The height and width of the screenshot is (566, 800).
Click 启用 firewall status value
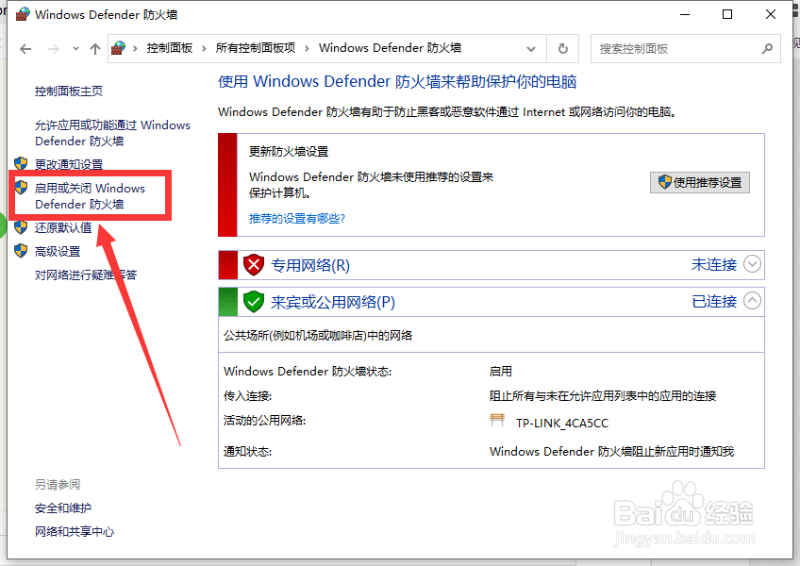(x=501, y=371)
